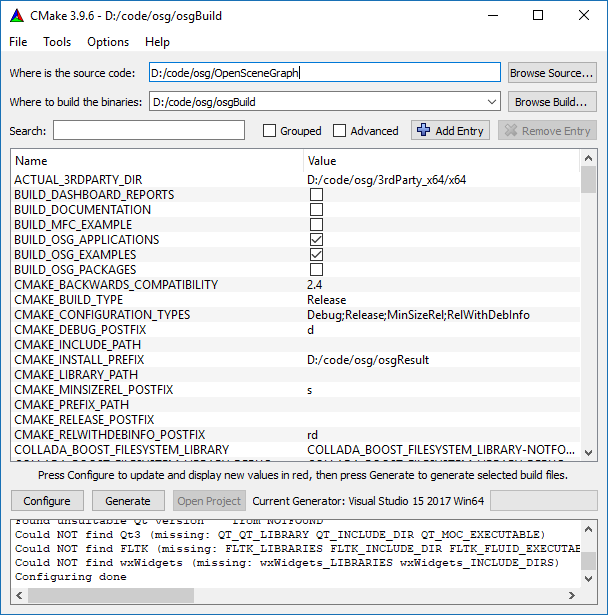Click output log scroll up arrow

(588, 529)
